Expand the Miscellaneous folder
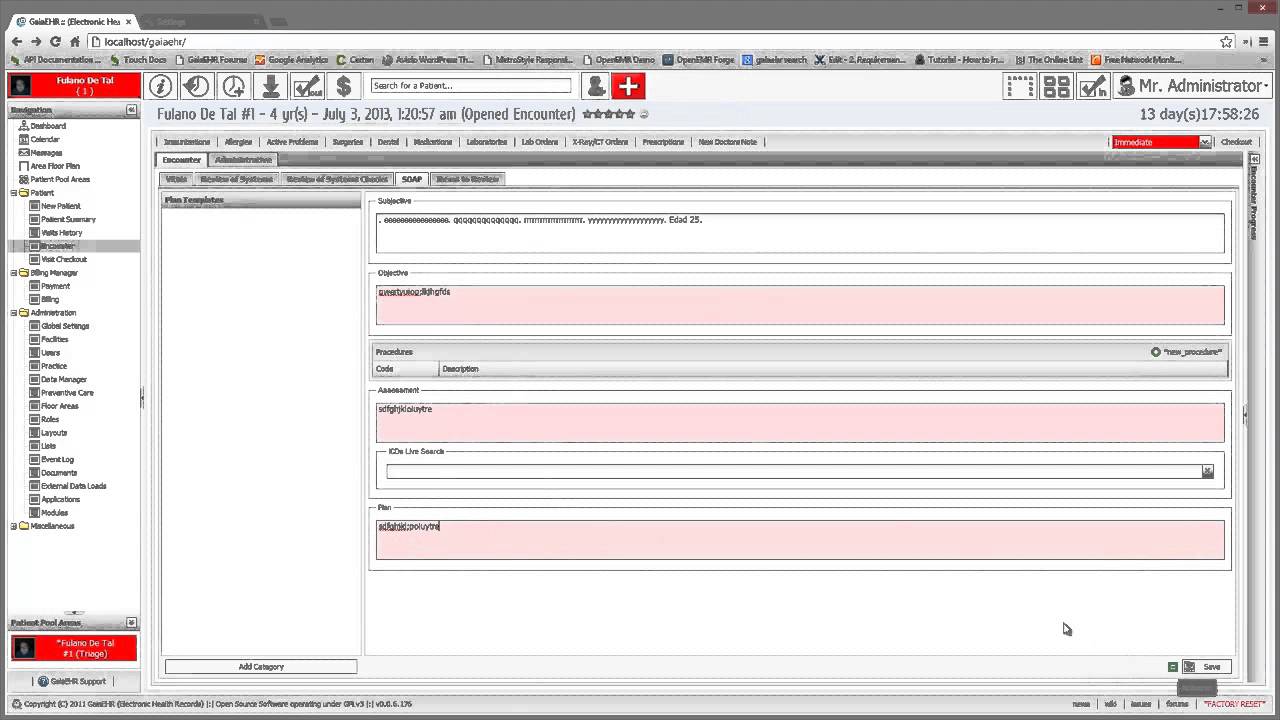The width and height of the screenshot is (1280, 720). [14, 526]
